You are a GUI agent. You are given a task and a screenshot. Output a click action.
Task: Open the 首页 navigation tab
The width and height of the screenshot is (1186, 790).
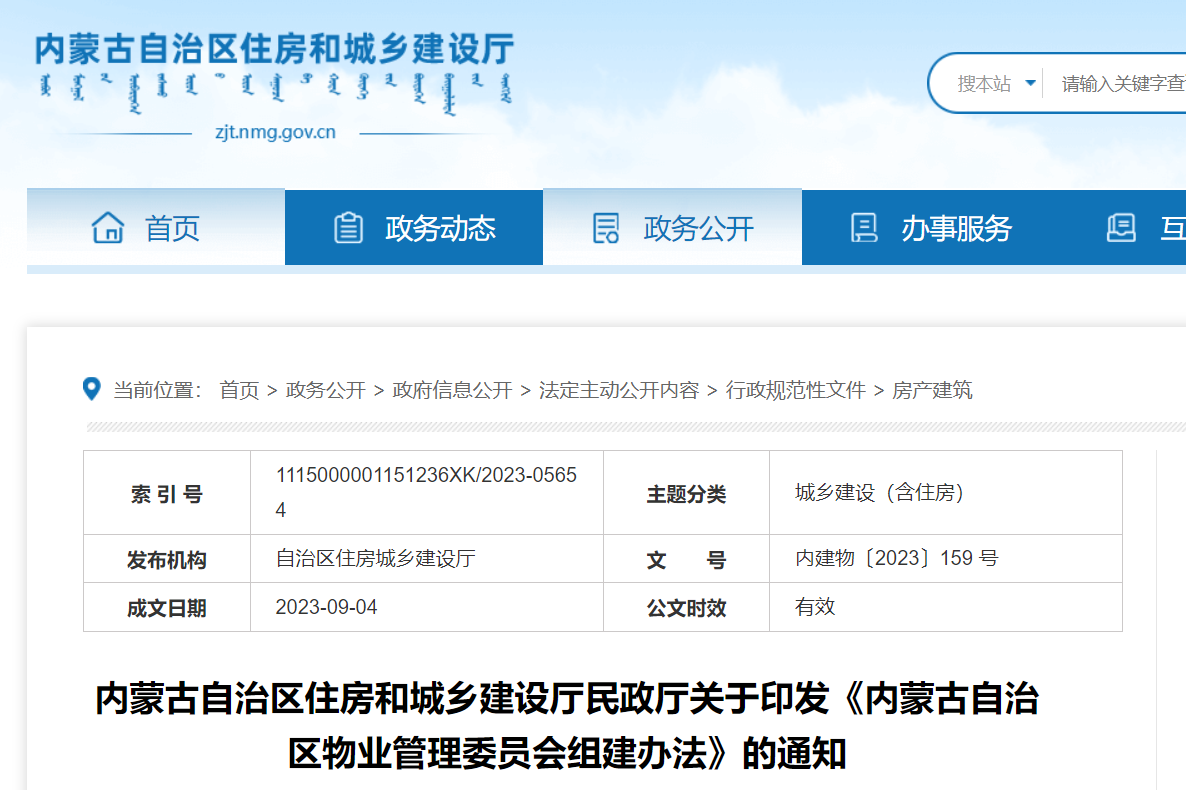tap(172, 228)
